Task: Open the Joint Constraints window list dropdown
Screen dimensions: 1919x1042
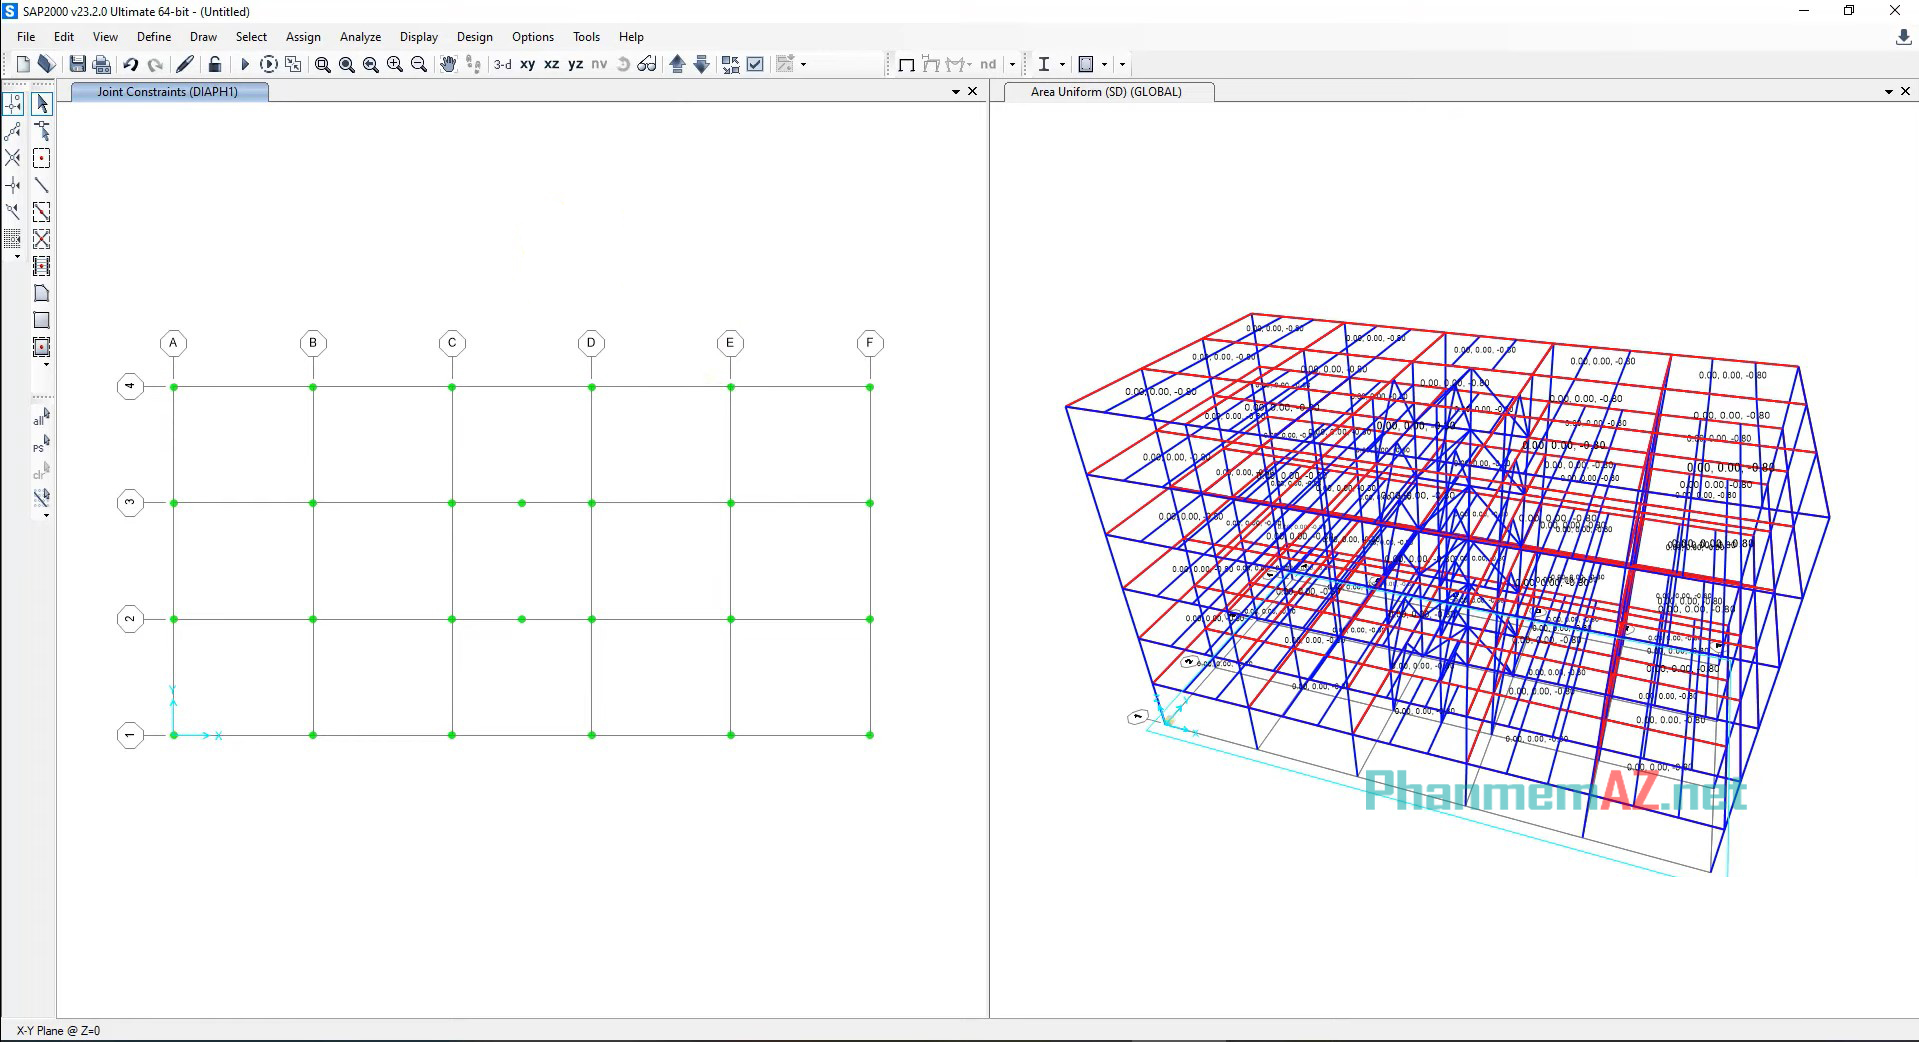Action: 955,91
